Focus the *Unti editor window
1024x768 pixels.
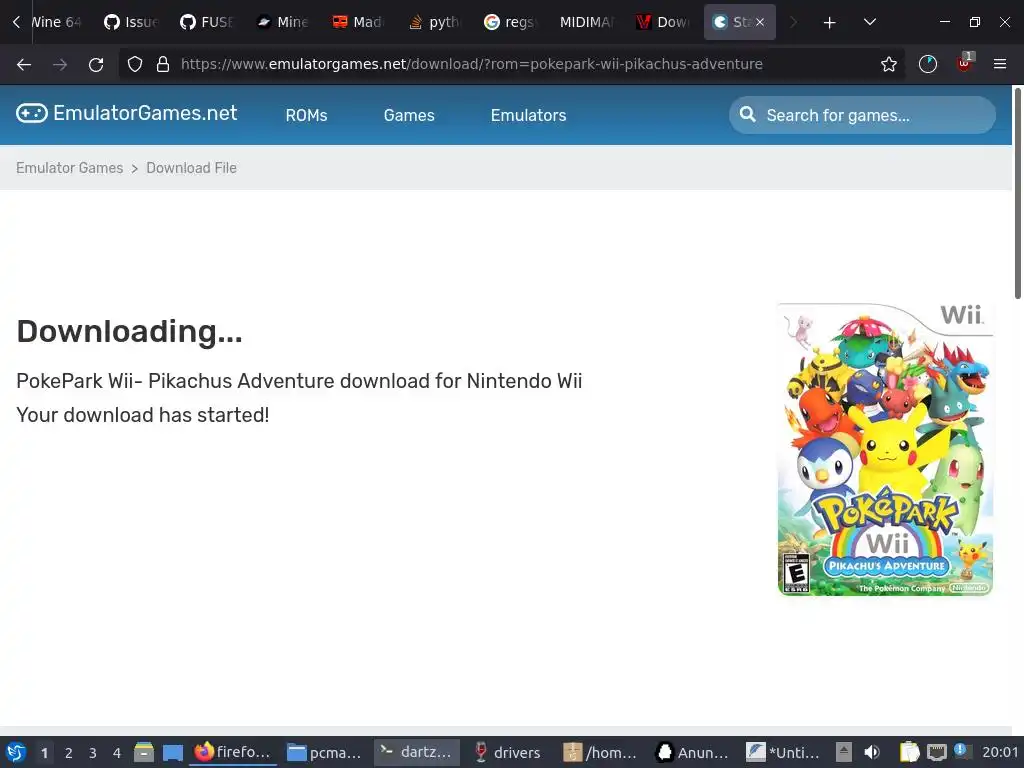click(x=783, y=752)
